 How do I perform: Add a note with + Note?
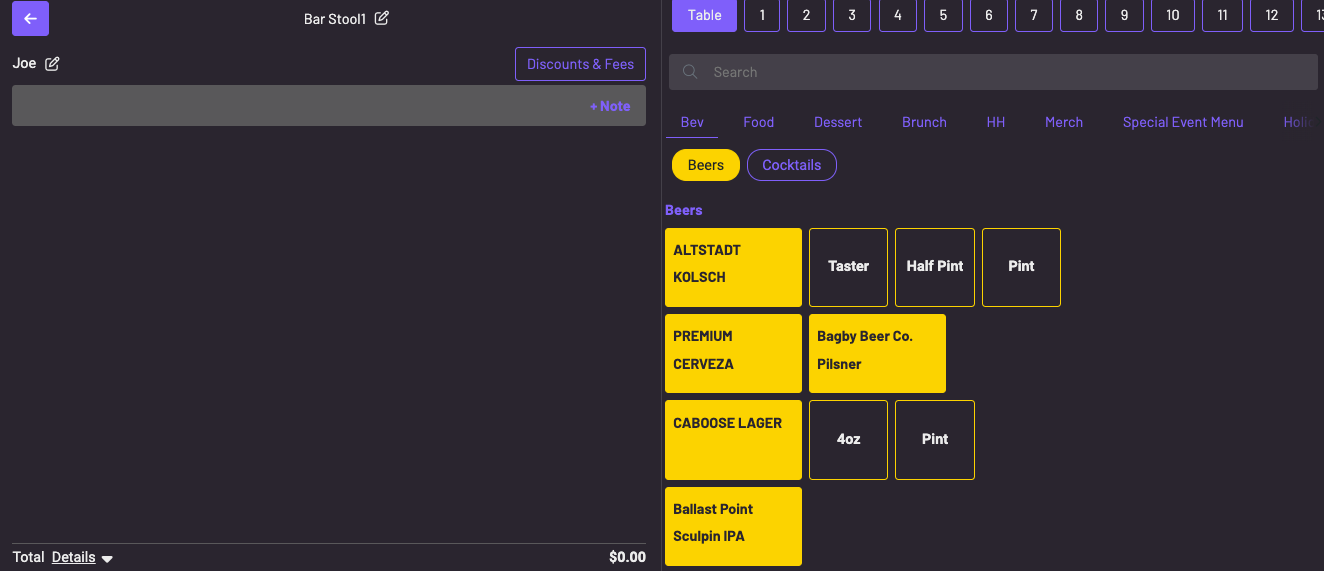click(609, 106)
